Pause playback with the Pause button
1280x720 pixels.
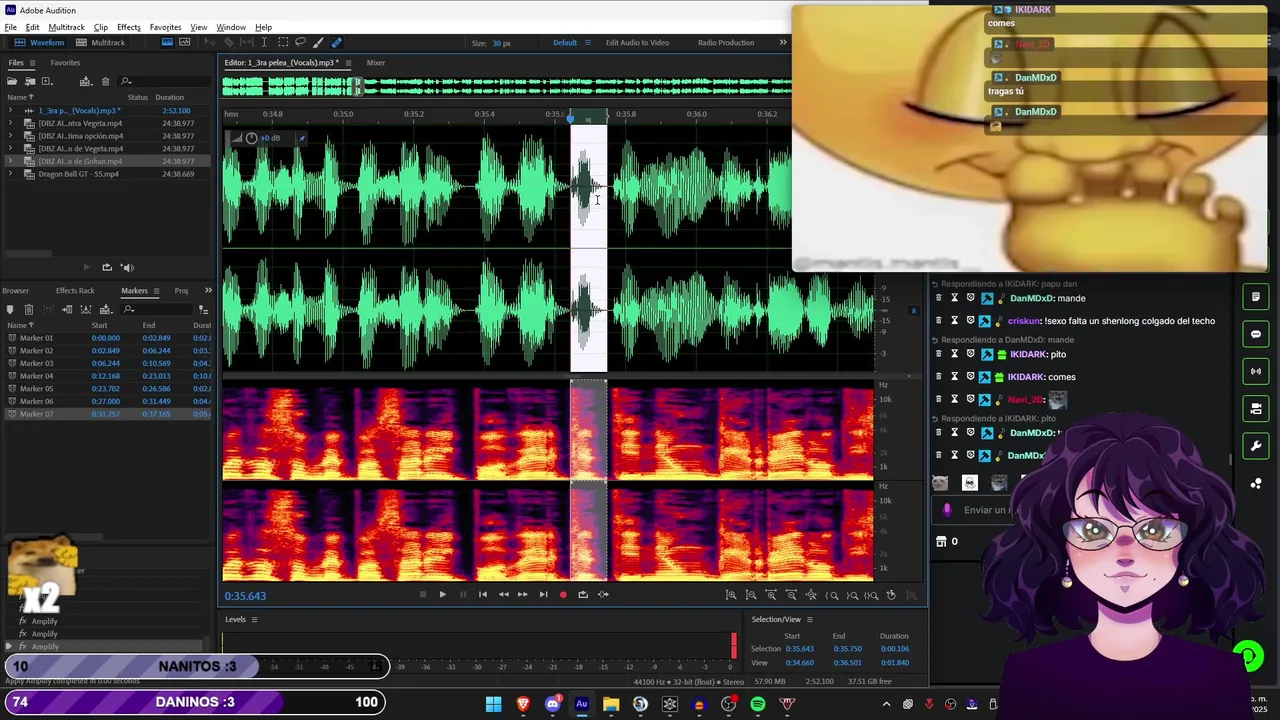coord(462,594)
